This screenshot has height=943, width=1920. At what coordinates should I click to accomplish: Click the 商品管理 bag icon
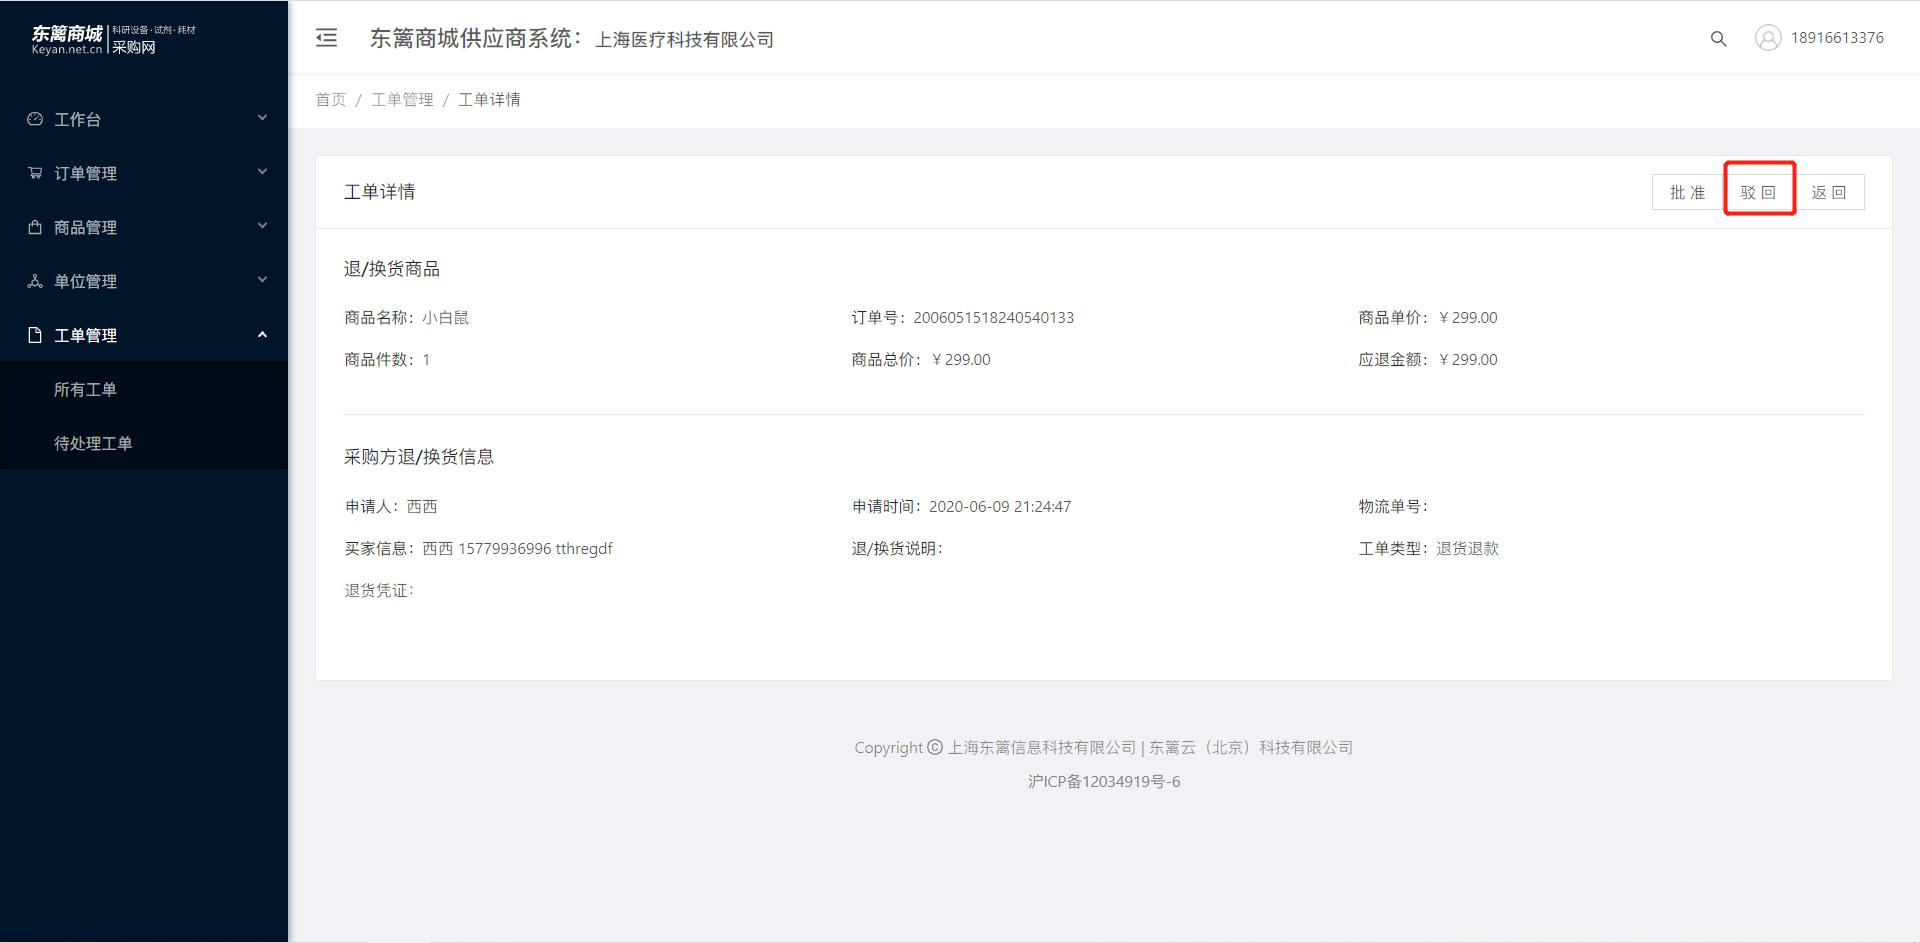pyautogui.click(x=35, y=227)
